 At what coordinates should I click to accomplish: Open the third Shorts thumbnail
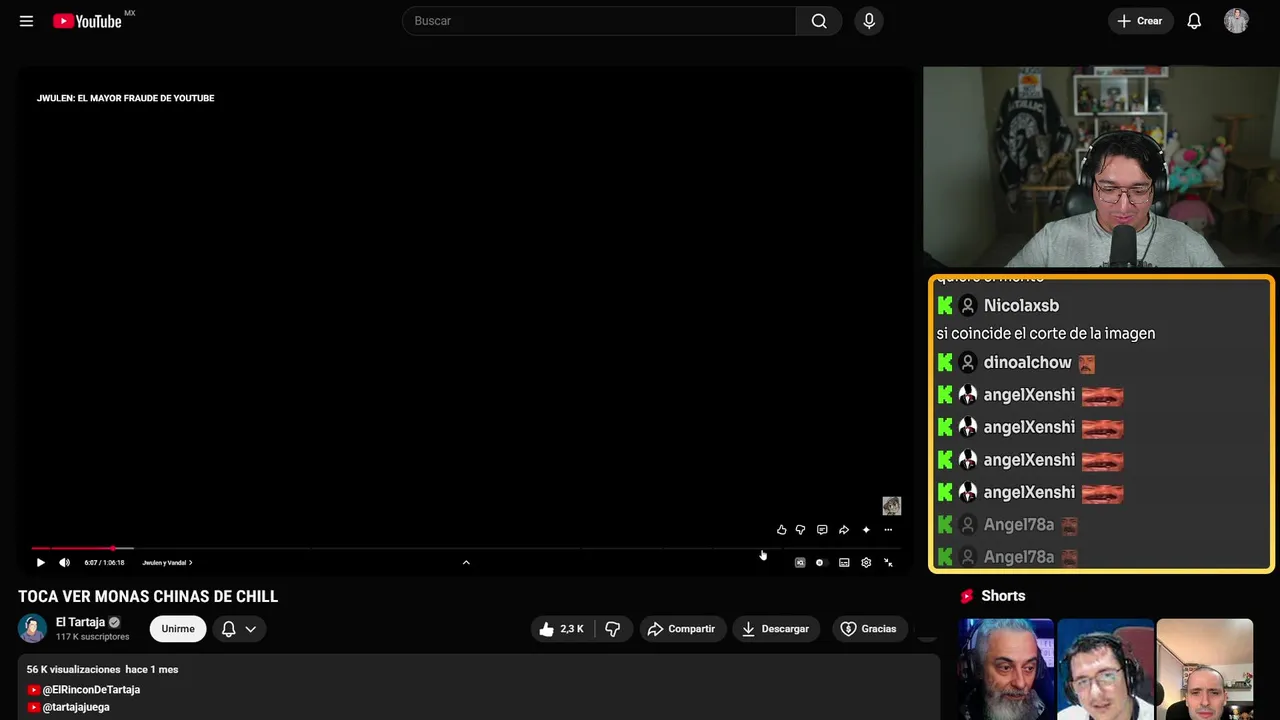coord(1204,669)
